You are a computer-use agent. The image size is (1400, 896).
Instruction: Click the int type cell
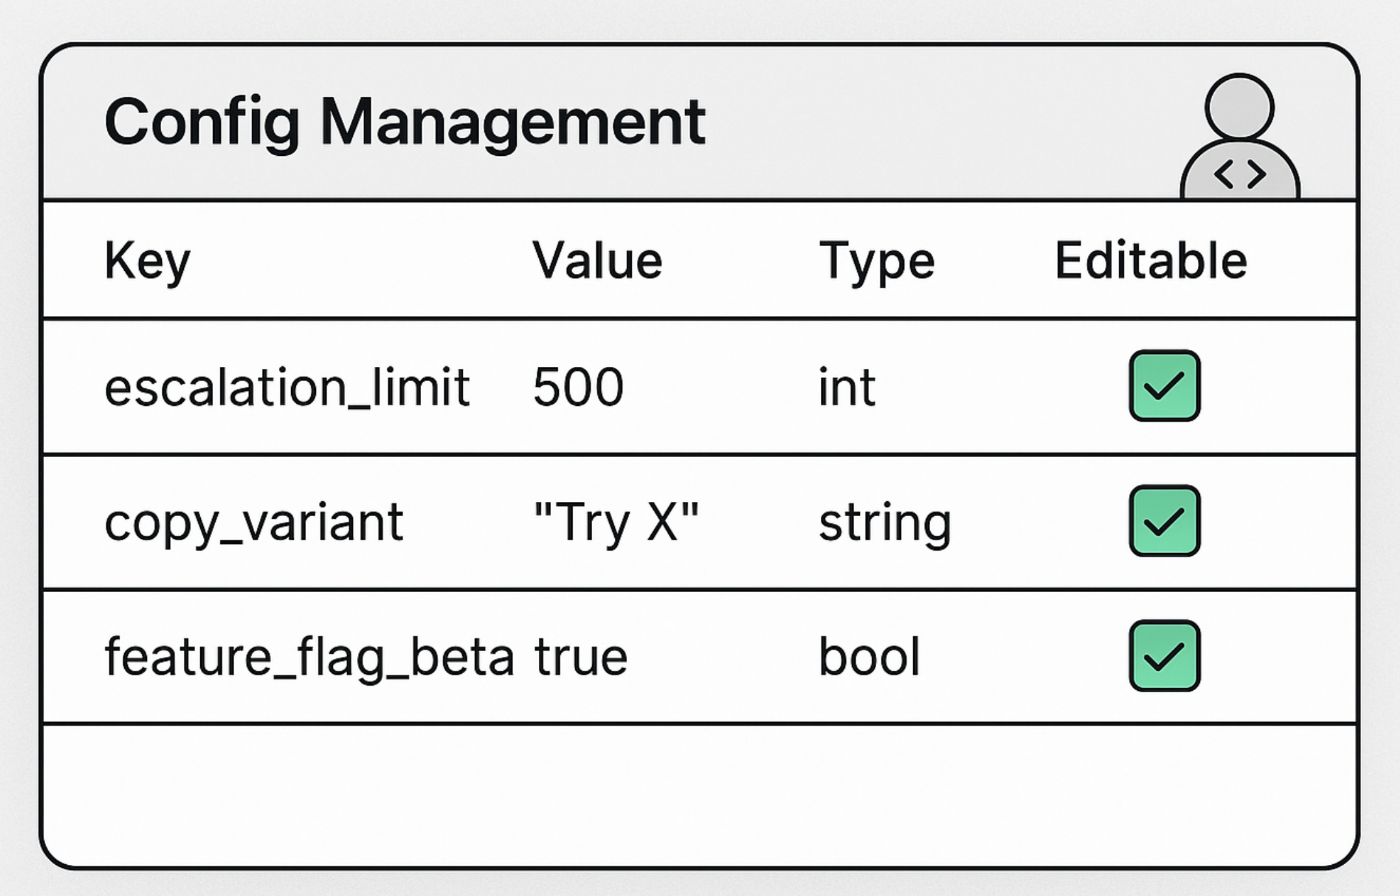click(x=847, y=387)
